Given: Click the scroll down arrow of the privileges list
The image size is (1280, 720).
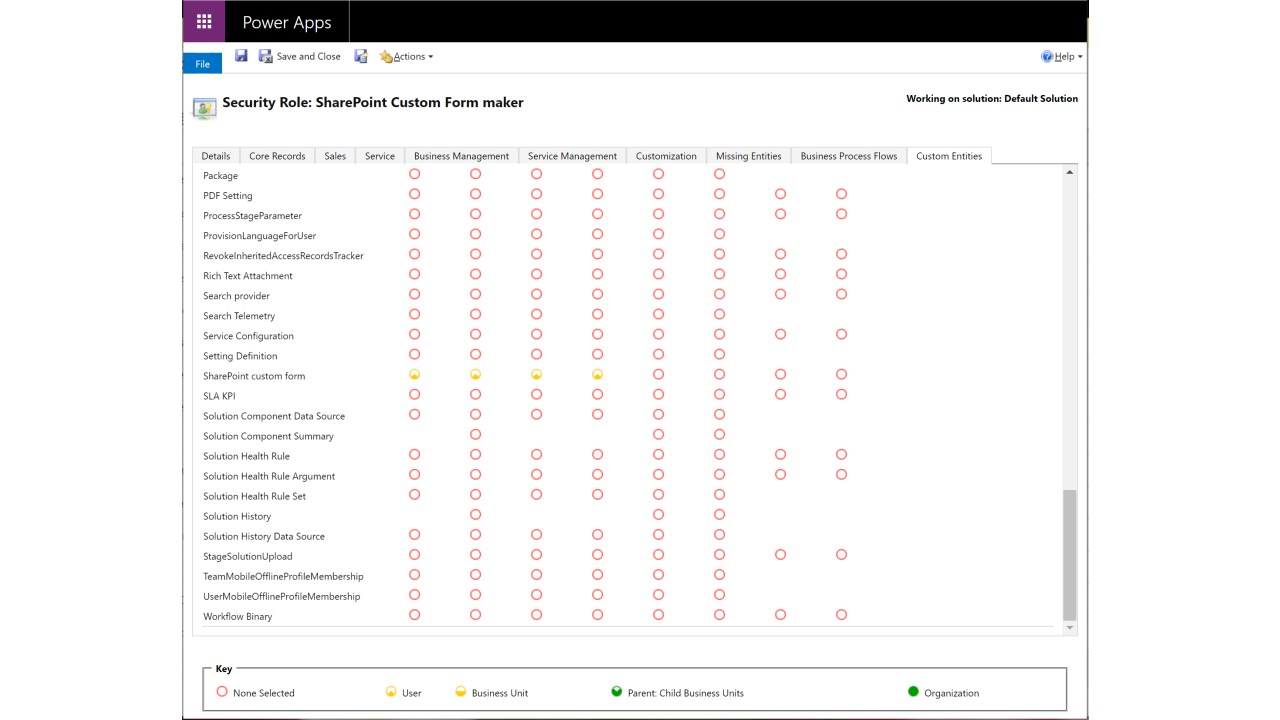Looking at the screenshot, I should point(1070,628).
